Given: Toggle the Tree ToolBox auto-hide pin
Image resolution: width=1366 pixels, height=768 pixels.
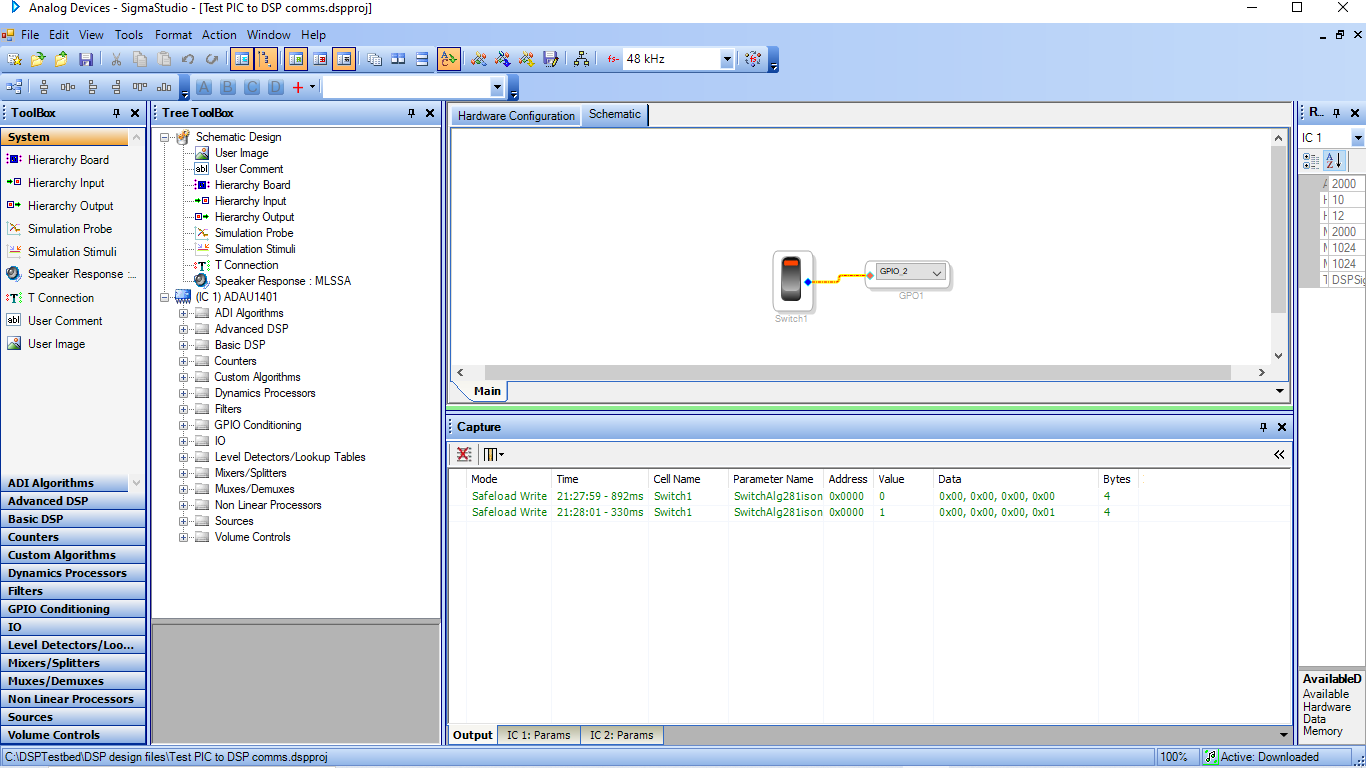Looking at the screenshot, I should (x=411, y=113).
